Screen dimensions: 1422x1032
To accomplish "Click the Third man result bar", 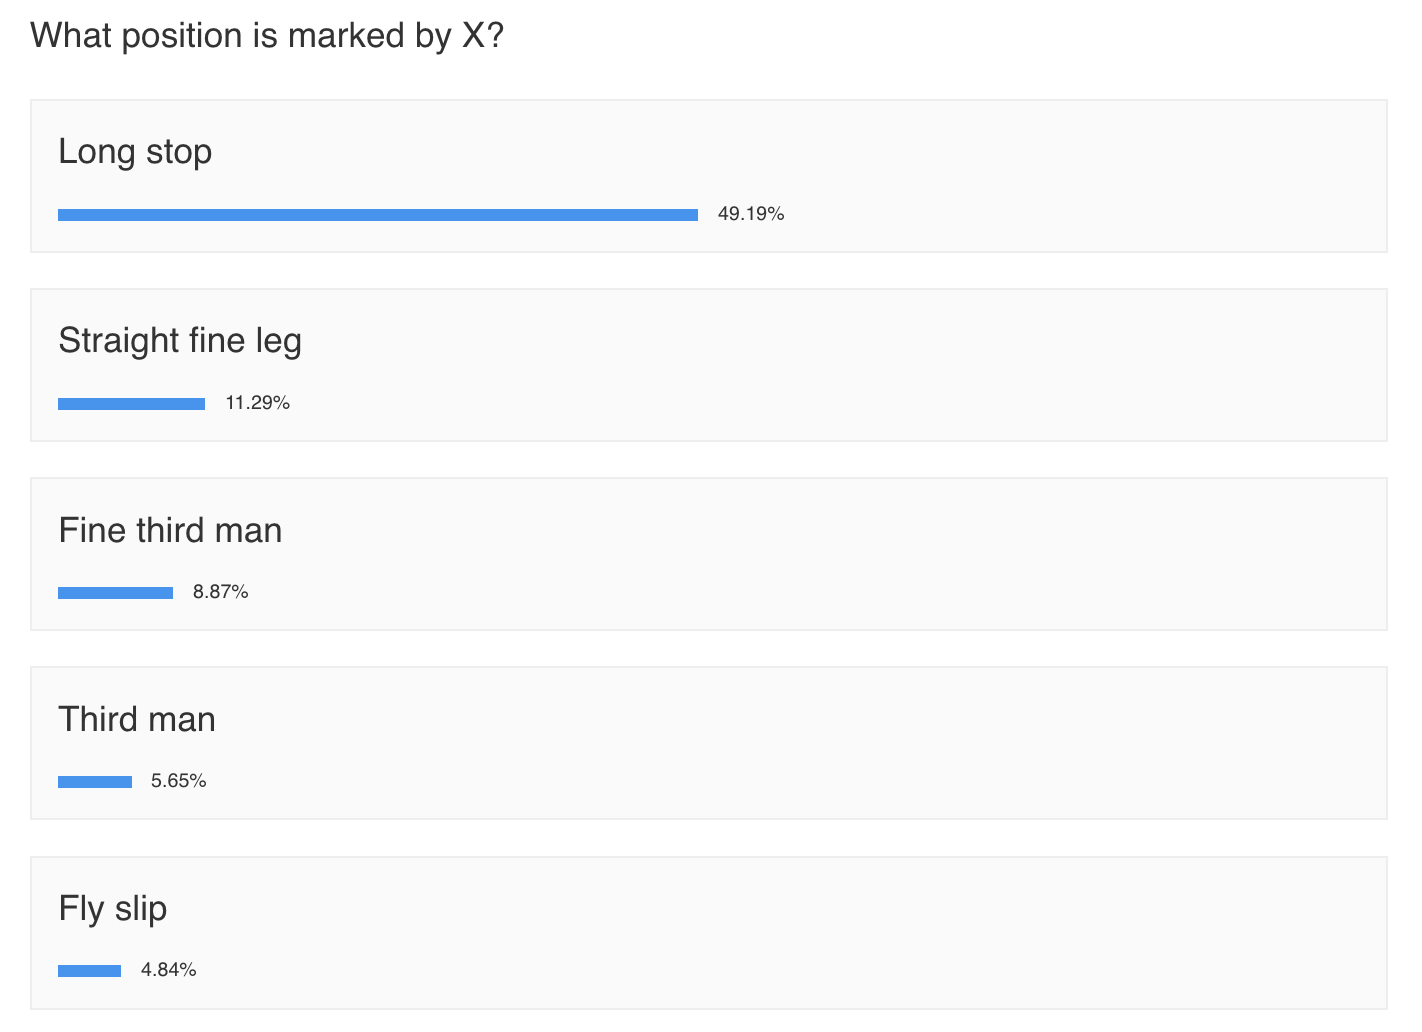I will pos(95,782).
